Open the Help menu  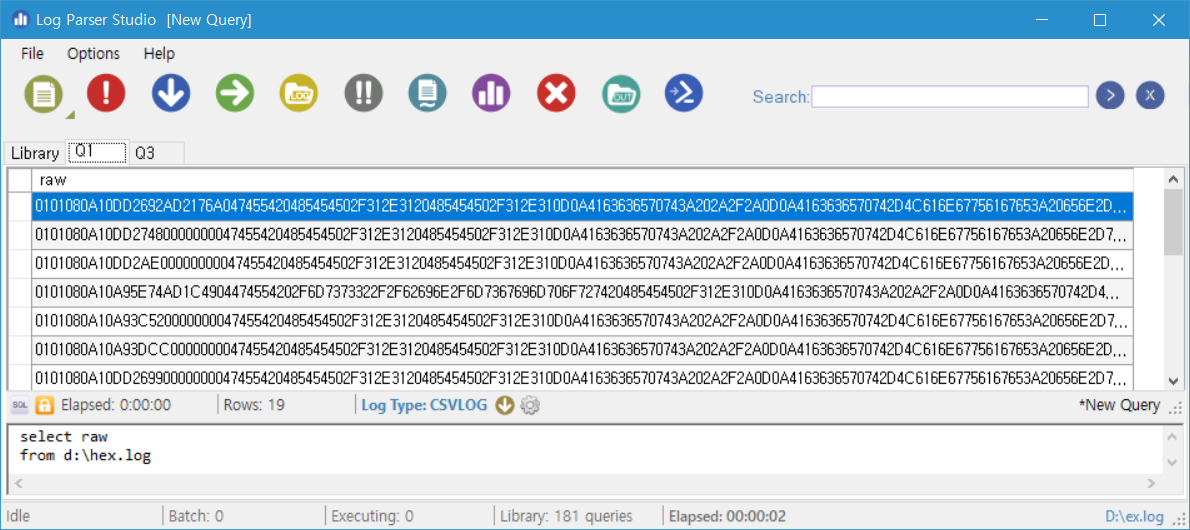159,53
